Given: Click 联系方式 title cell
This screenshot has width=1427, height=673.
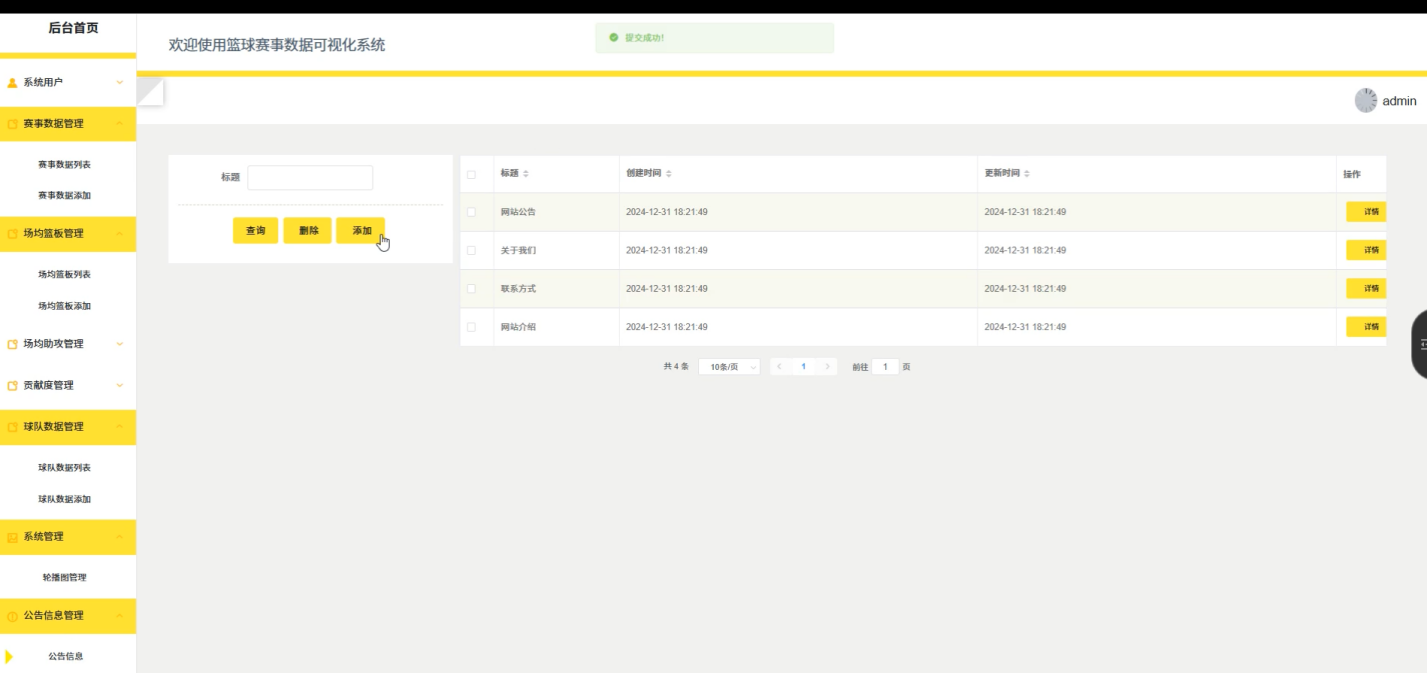Looking at the screenshot, I should (518, 289).
